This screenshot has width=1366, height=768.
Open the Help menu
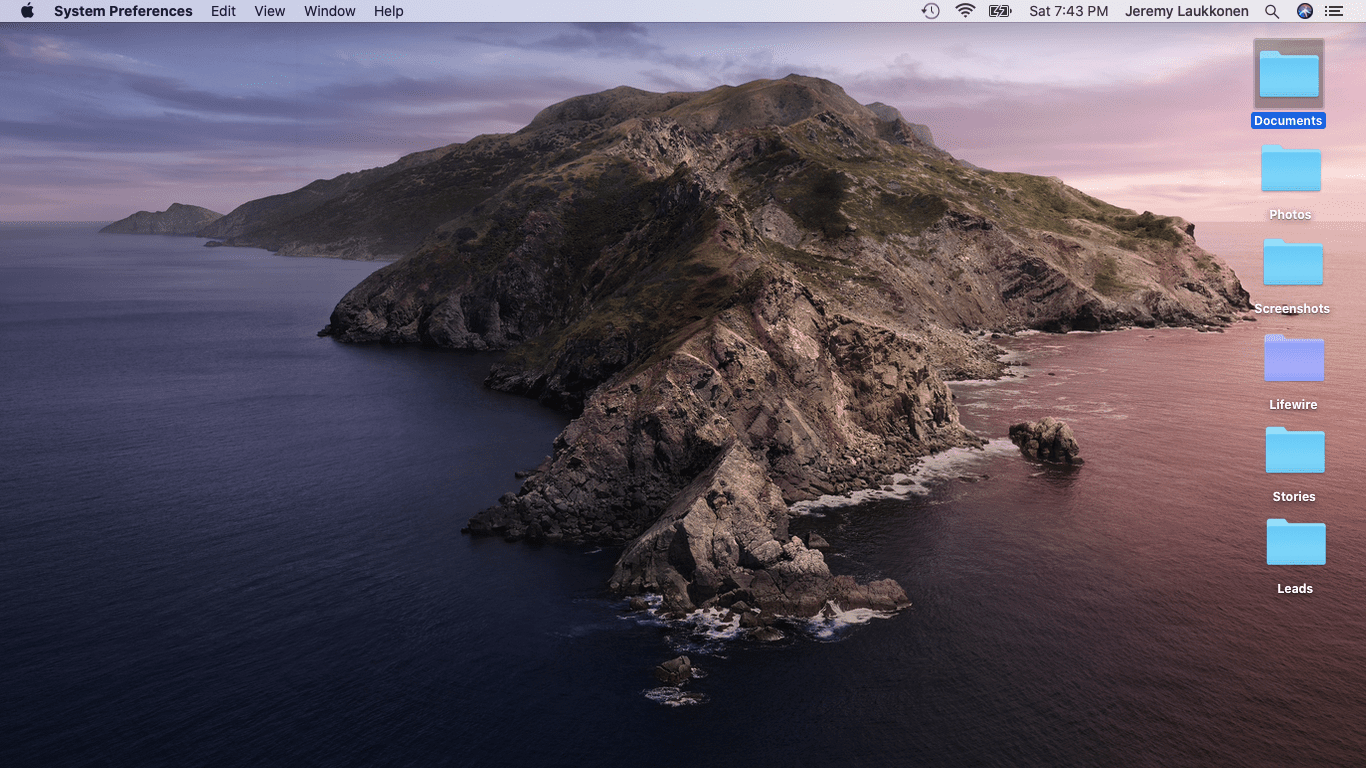click(389, 11)
